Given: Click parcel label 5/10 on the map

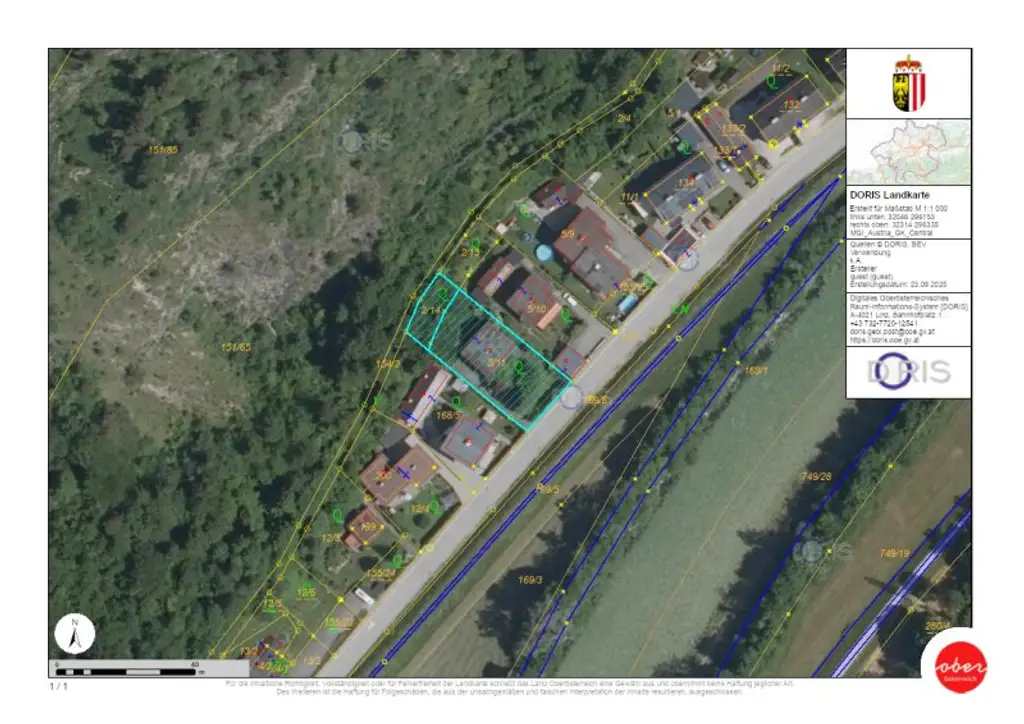Looking at the screenshot, I should click(x=537, y=310).
